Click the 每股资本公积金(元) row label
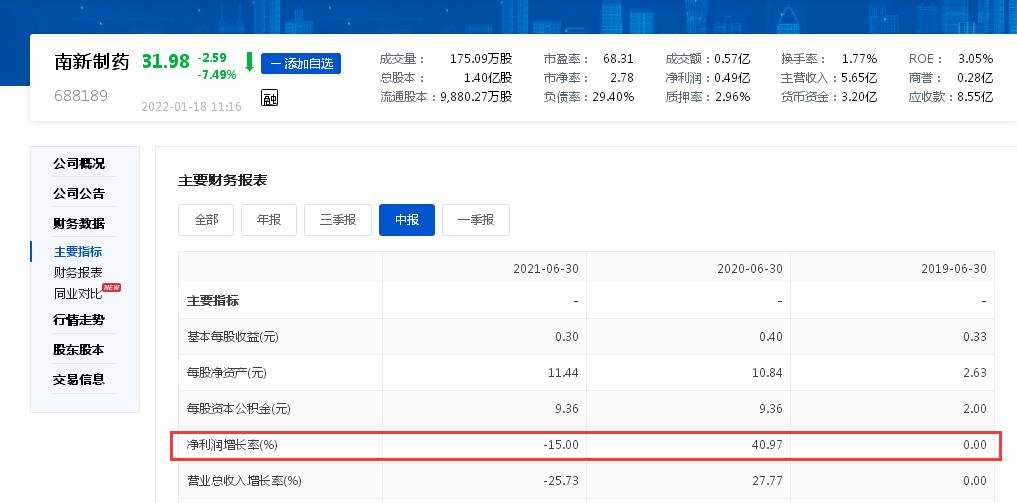Screen dimensions: 1017x503 click(238, 410)
